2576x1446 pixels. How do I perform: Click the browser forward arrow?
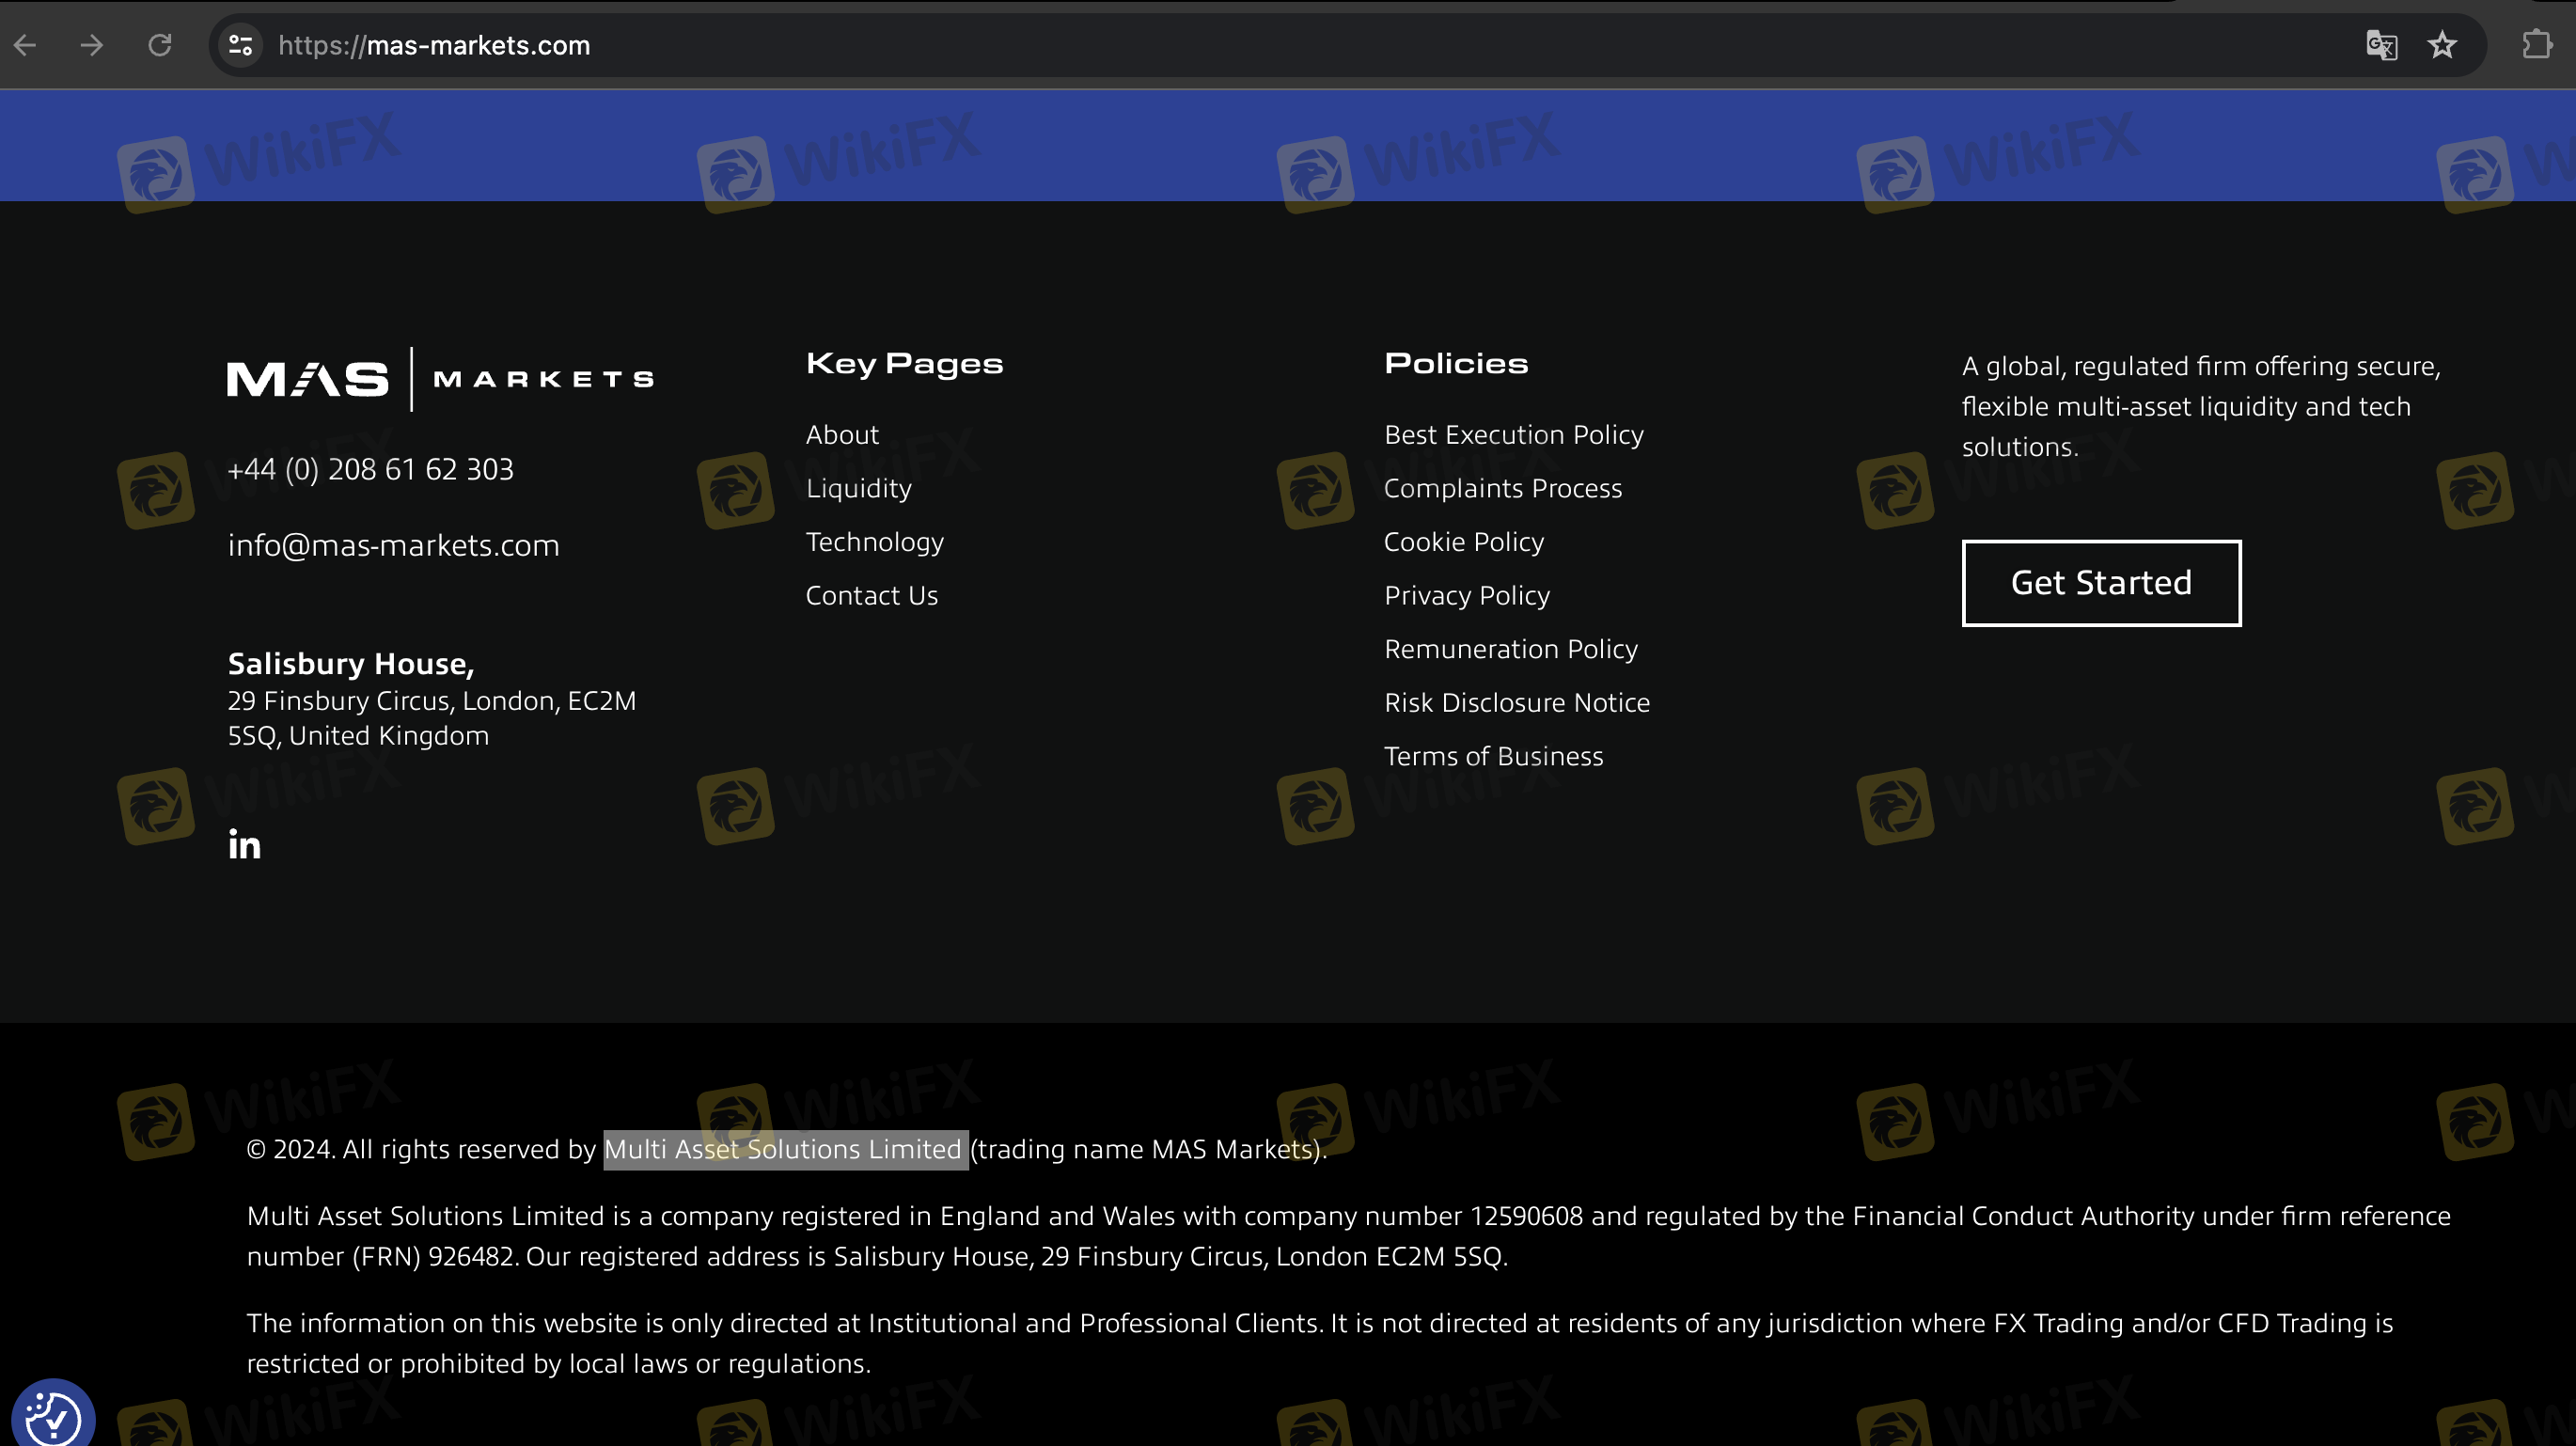(92, 45)
